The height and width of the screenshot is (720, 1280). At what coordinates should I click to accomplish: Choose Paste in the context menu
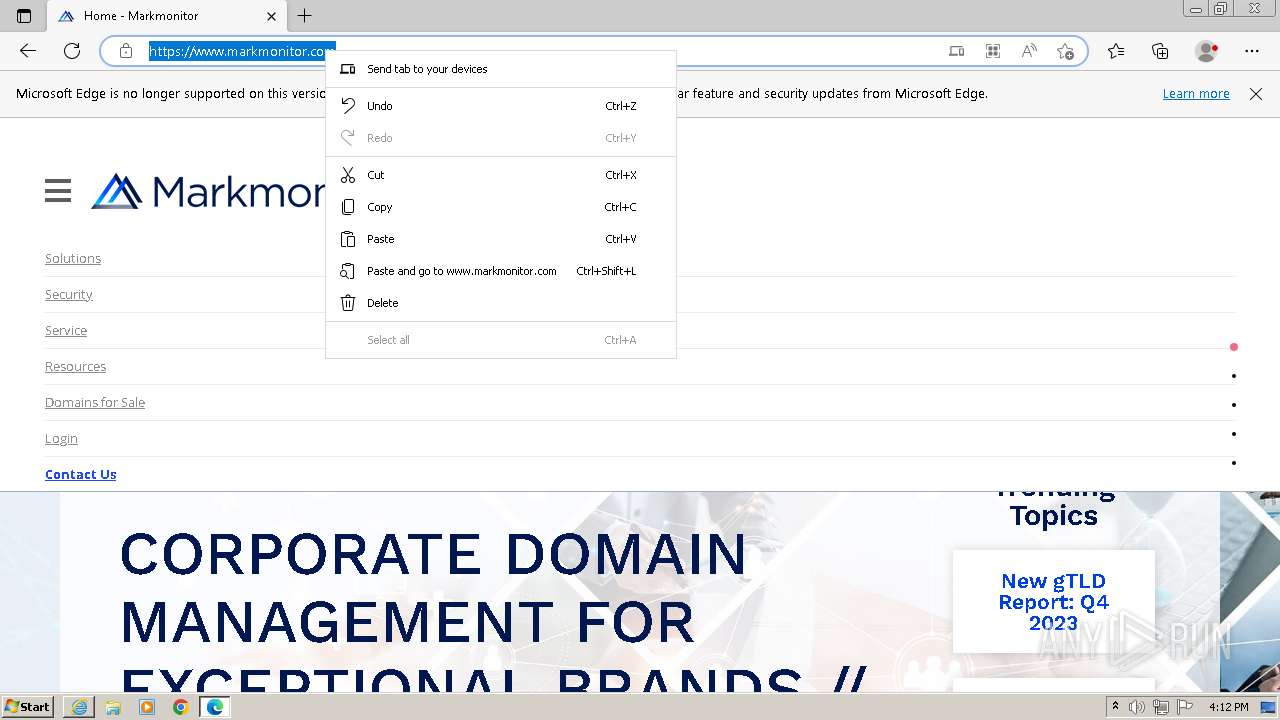tap(501, 239)
